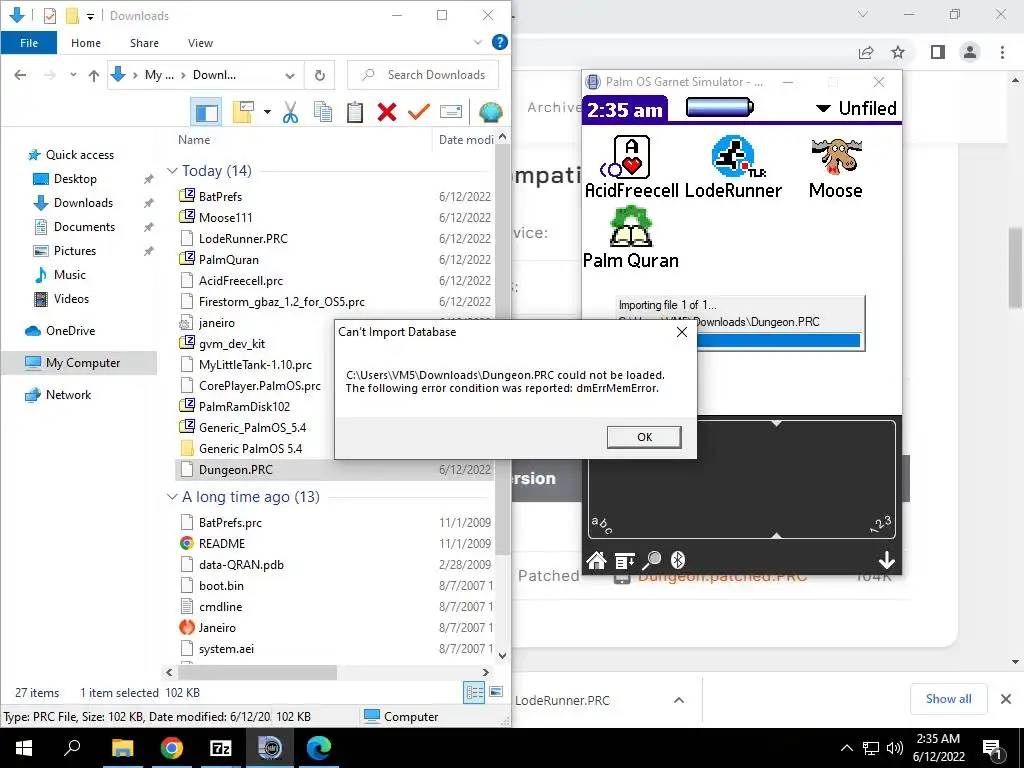Click the Search Downloads field
Image resolution: width=1024 pixels, height=768 pixels.
click(x=423, y=75)
